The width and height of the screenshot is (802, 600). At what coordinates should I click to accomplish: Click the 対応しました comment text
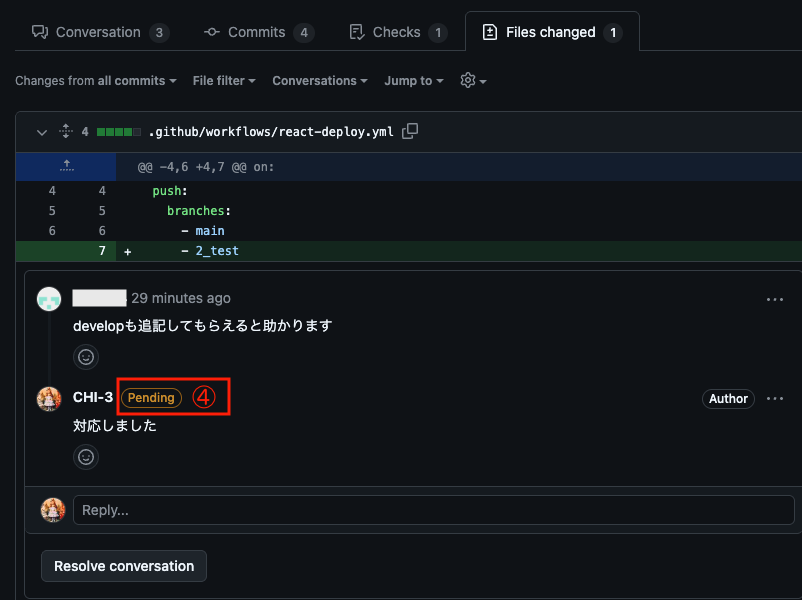pyautogui.click(x=115, y=426)
